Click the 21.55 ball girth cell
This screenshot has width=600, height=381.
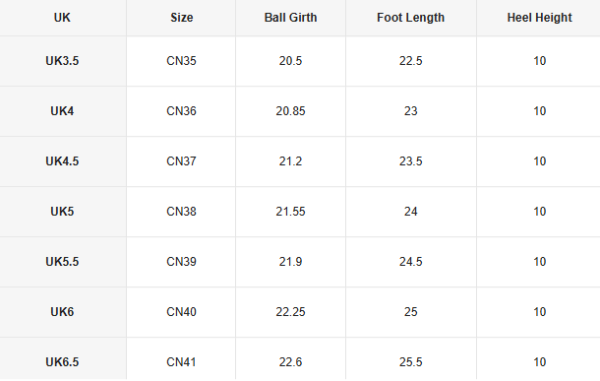tap(290, 212)
